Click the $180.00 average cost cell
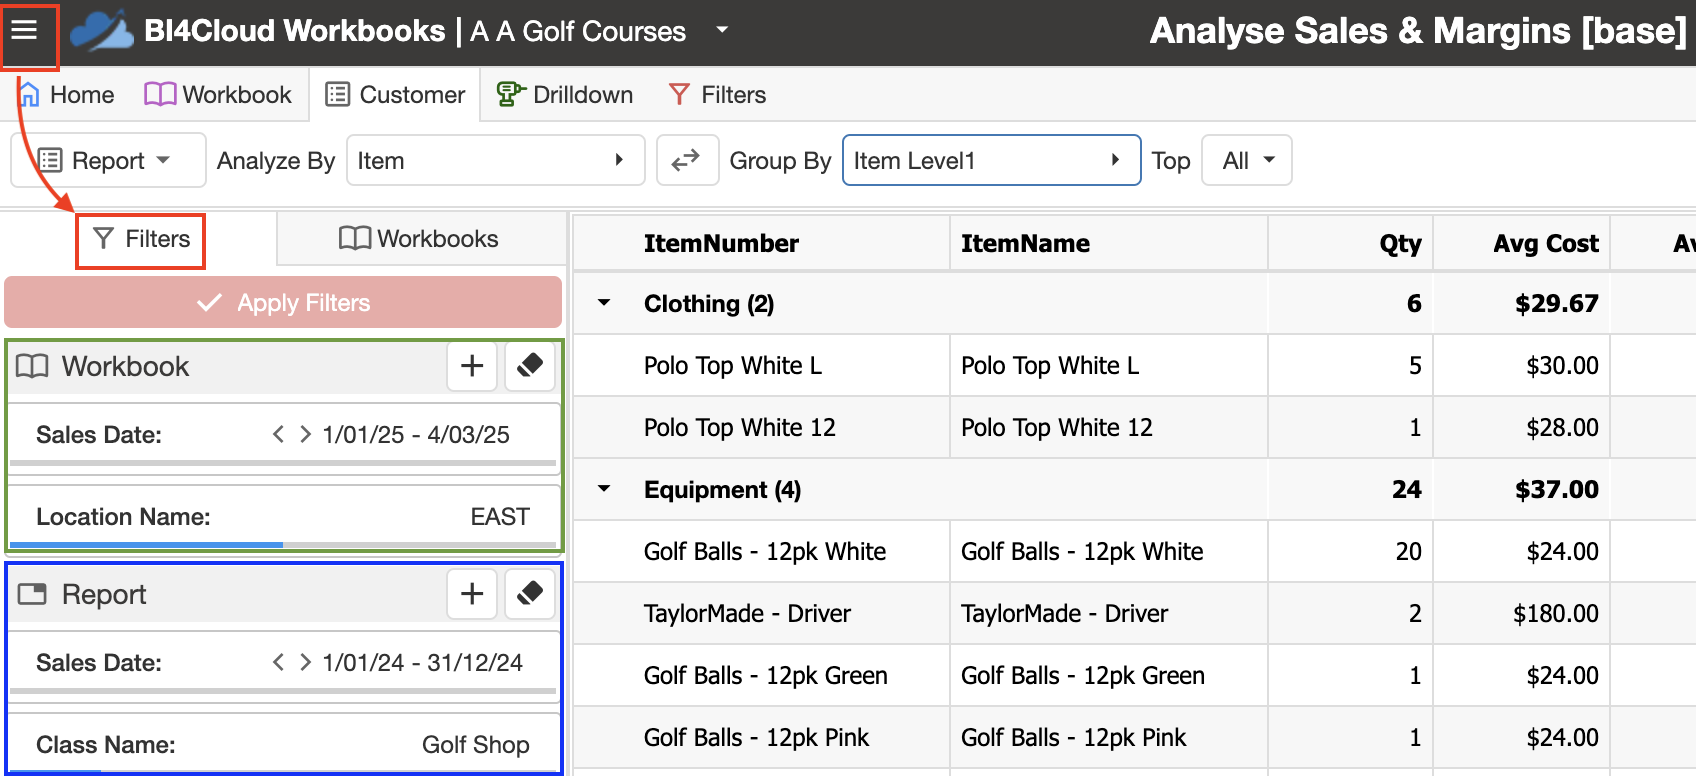 pyautogui.click(x=1555, y=613)
